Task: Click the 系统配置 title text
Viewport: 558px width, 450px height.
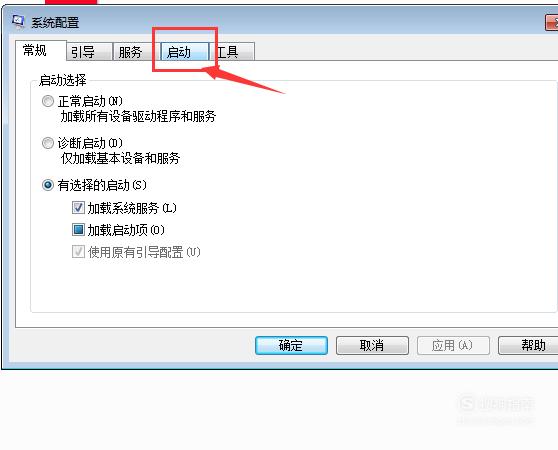Action: 55,22
